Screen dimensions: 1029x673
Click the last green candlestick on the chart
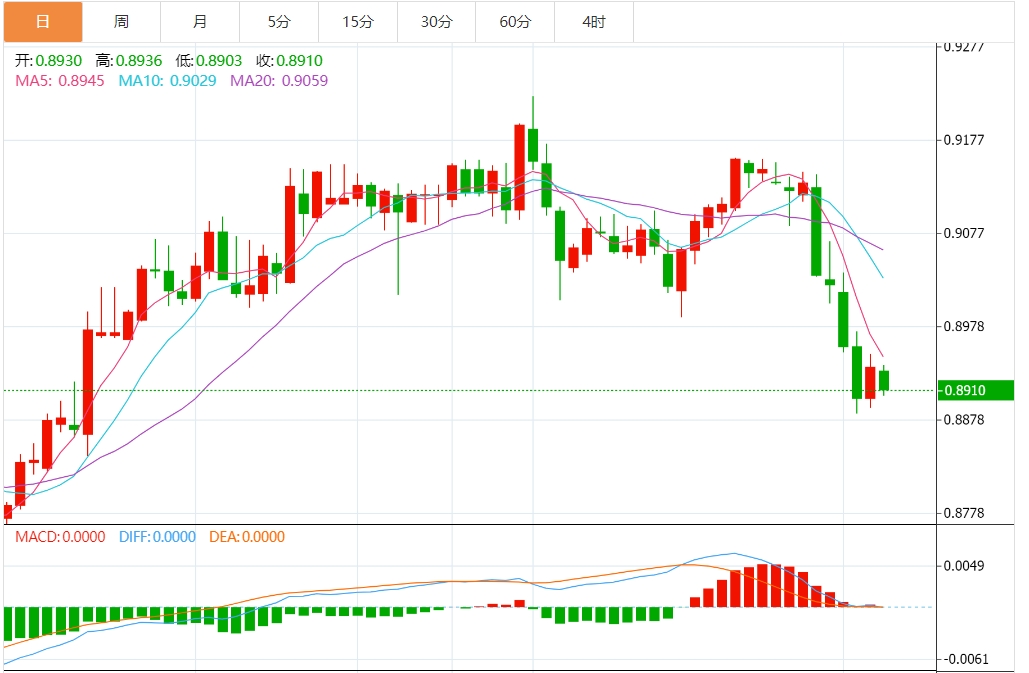click(x=884, y=380)
